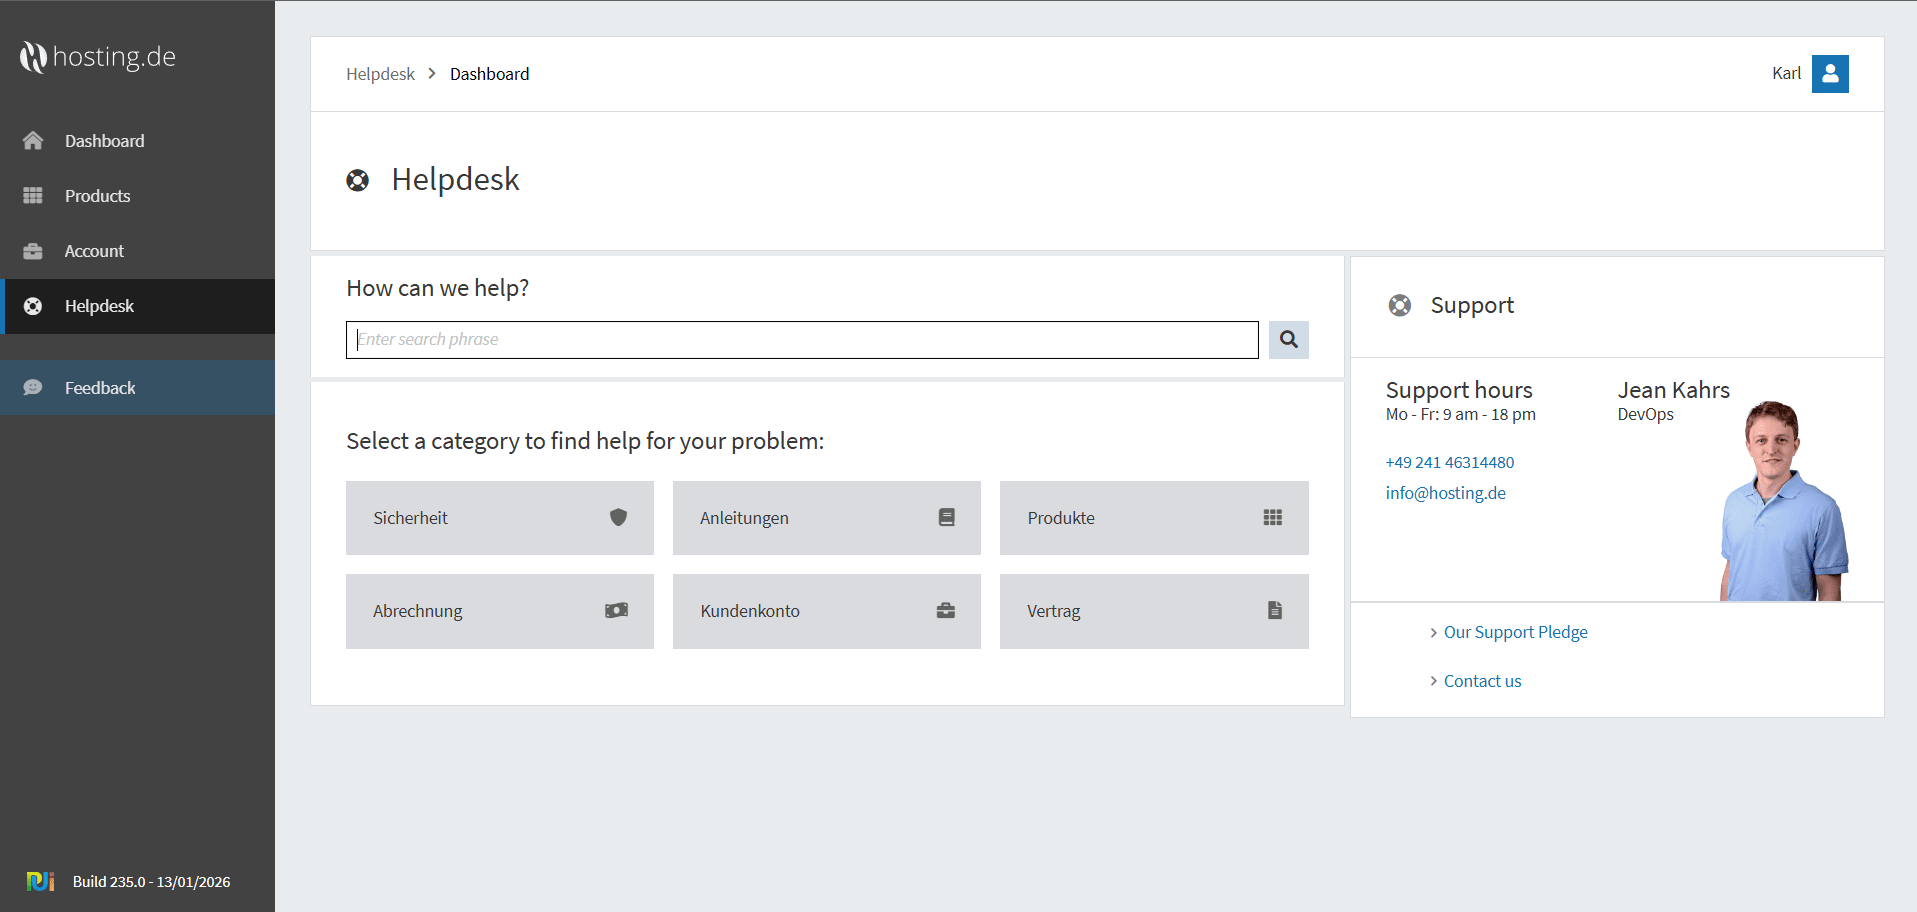The width and height of the screenshot is (1917, 912).
Task: Click the grid icon in Produkte tile
Action: 1273,517
